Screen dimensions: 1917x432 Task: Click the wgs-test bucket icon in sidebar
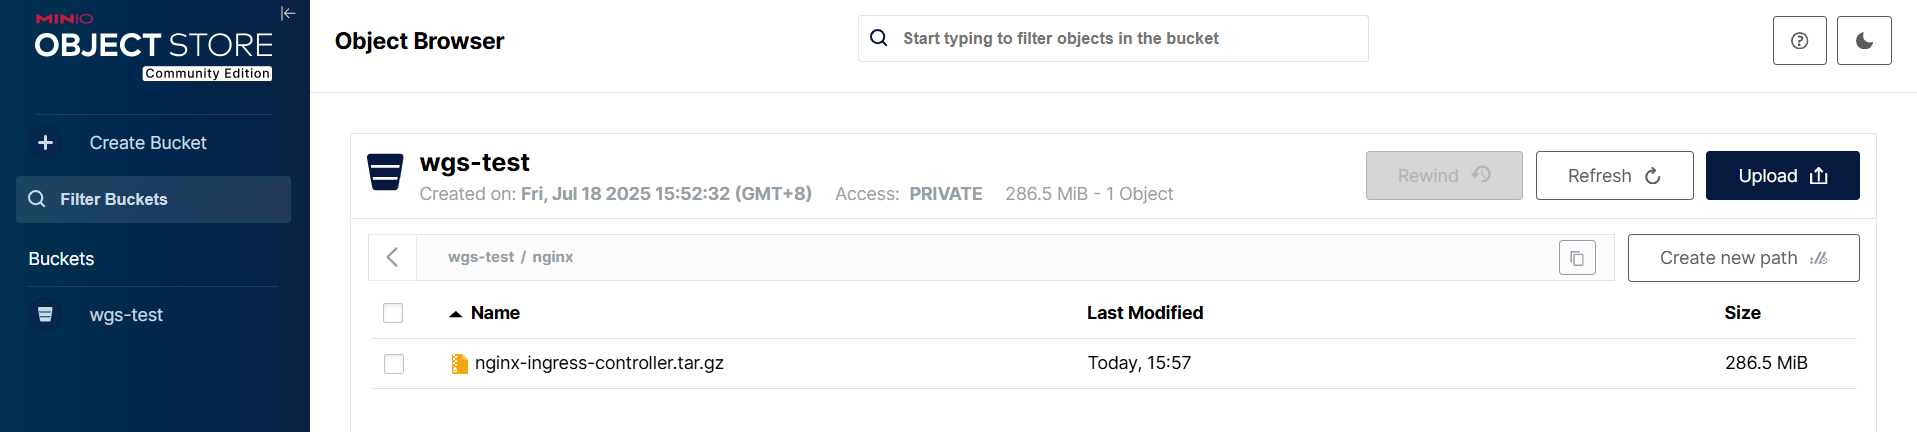45,315
